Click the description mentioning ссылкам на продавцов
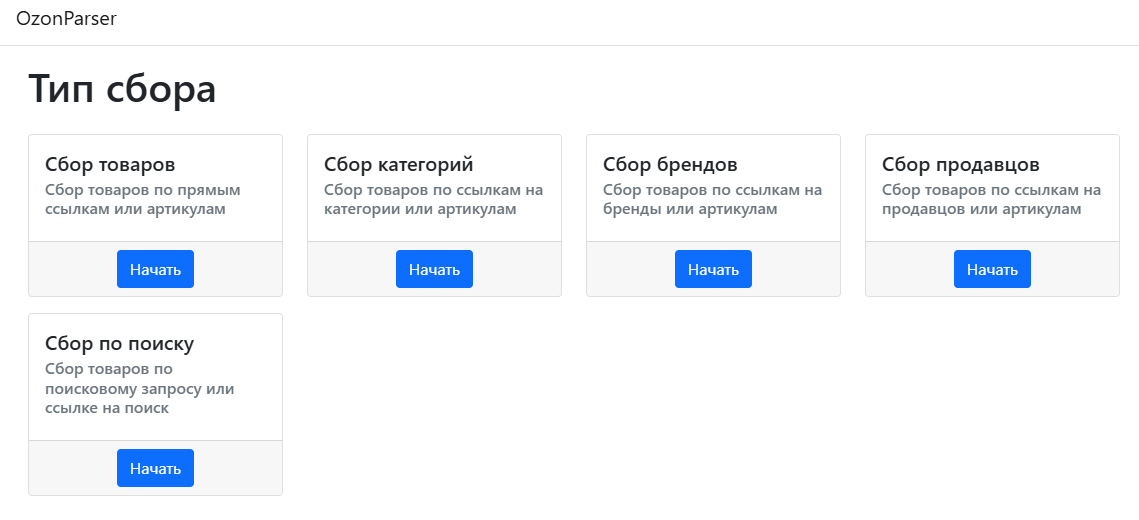Screen dimensions: 1139x520 (x=991, y=199)
